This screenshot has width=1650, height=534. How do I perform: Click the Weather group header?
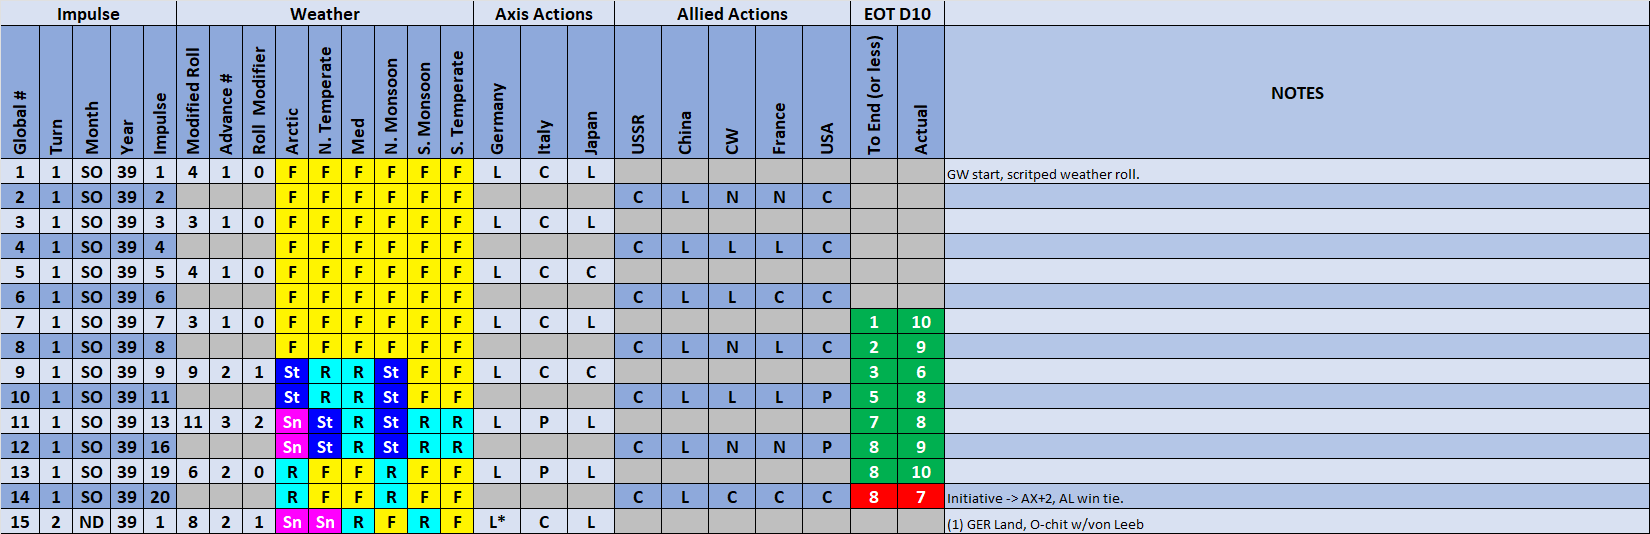324,14
